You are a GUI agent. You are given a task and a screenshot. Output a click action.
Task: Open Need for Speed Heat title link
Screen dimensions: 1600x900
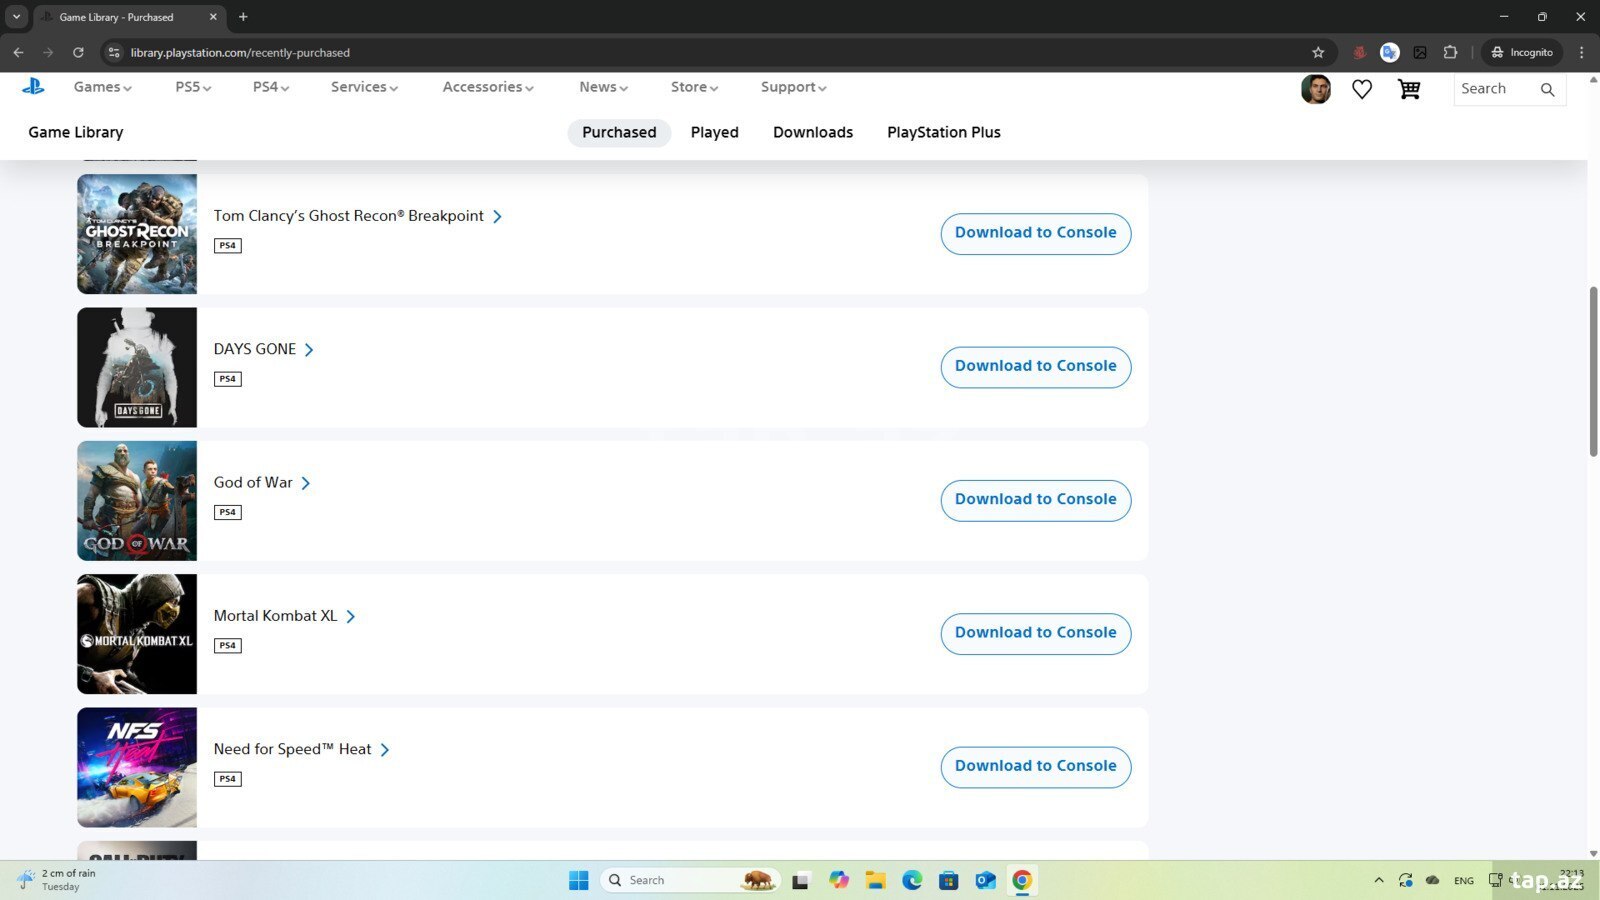point(301,749)
